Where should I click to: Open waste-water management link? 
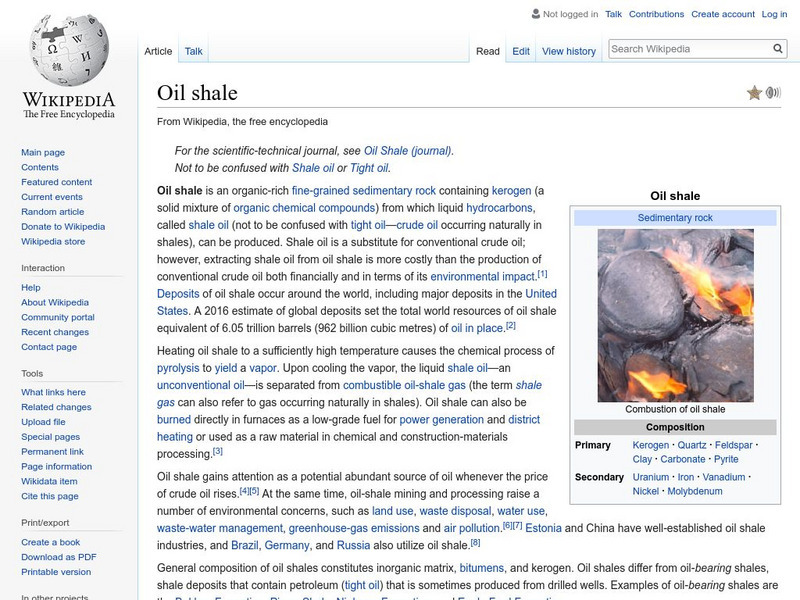point(220,528)
